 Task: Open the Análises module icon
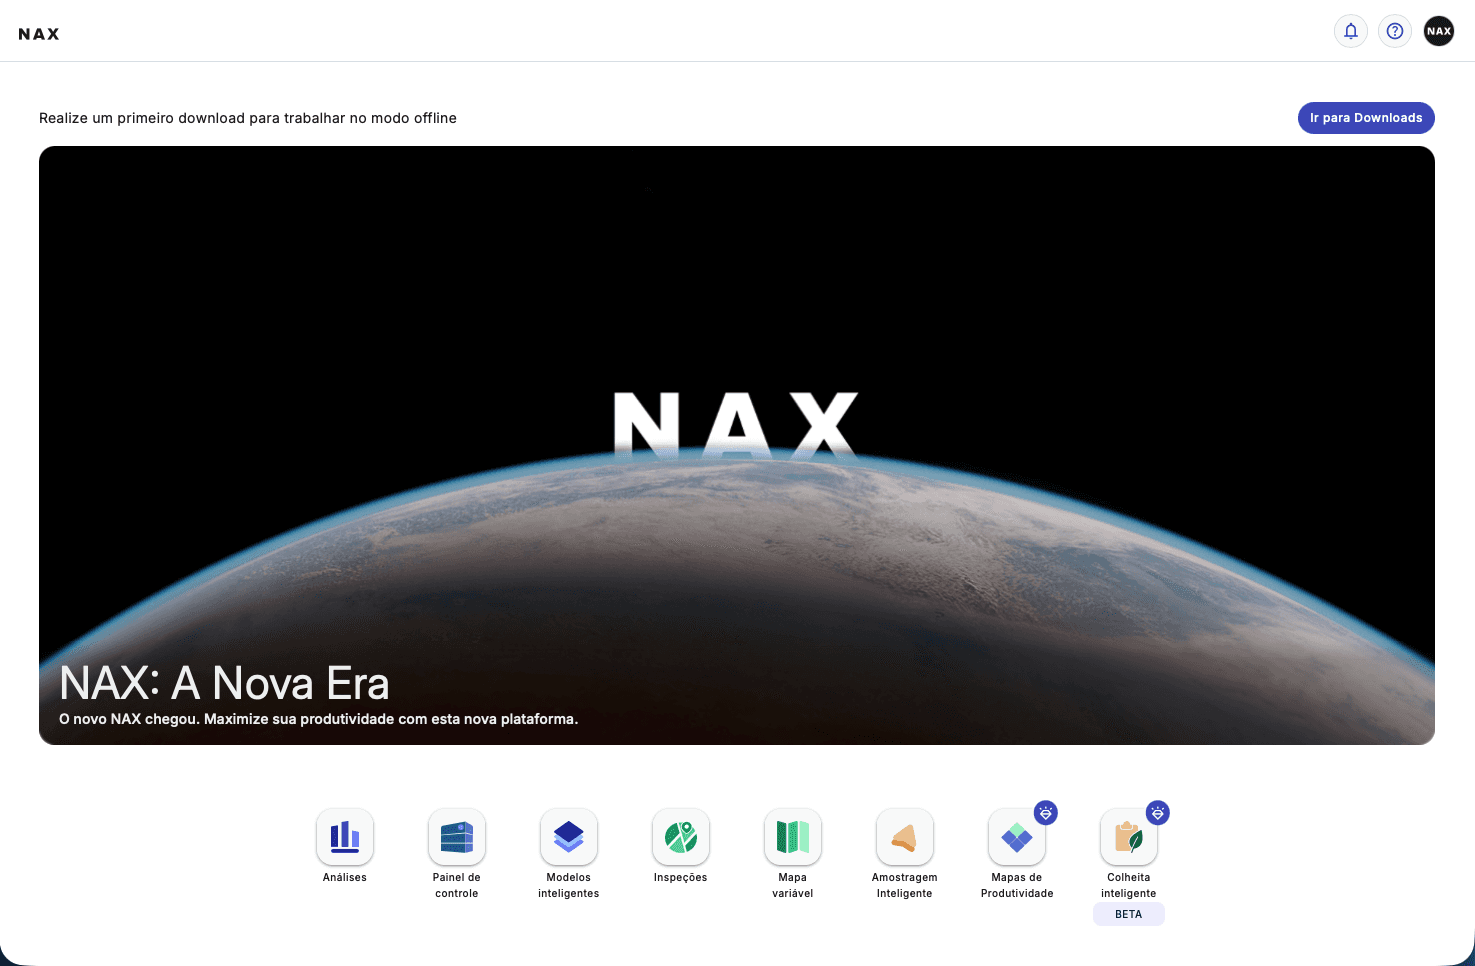pyautogui.click(x=345, y=837)
